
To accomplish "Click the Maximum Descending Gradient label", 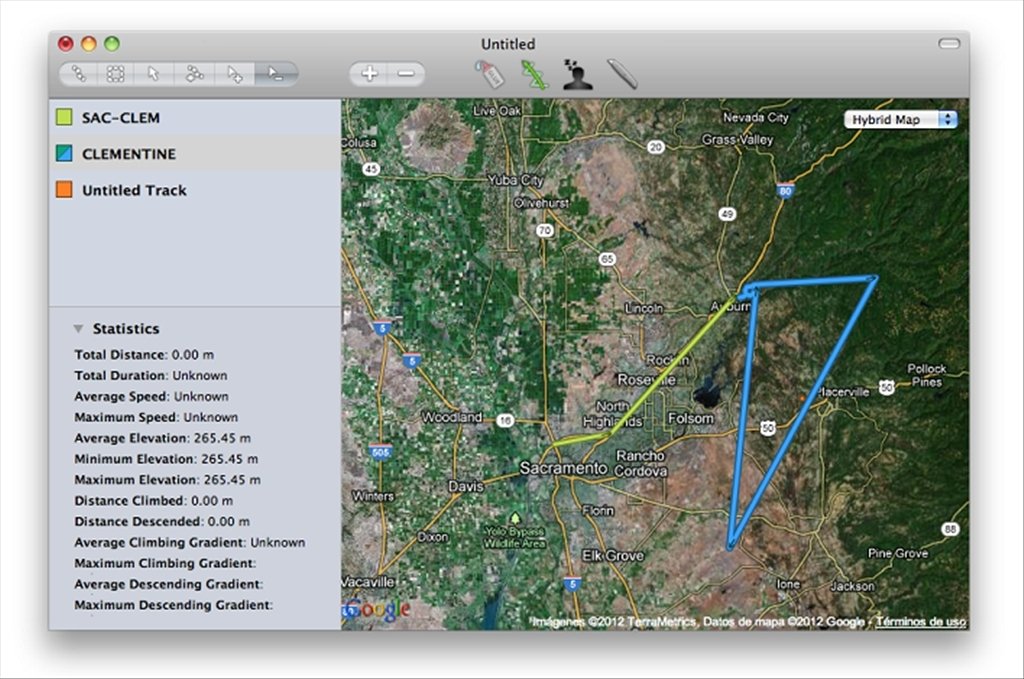I will [x=173, y=605].
